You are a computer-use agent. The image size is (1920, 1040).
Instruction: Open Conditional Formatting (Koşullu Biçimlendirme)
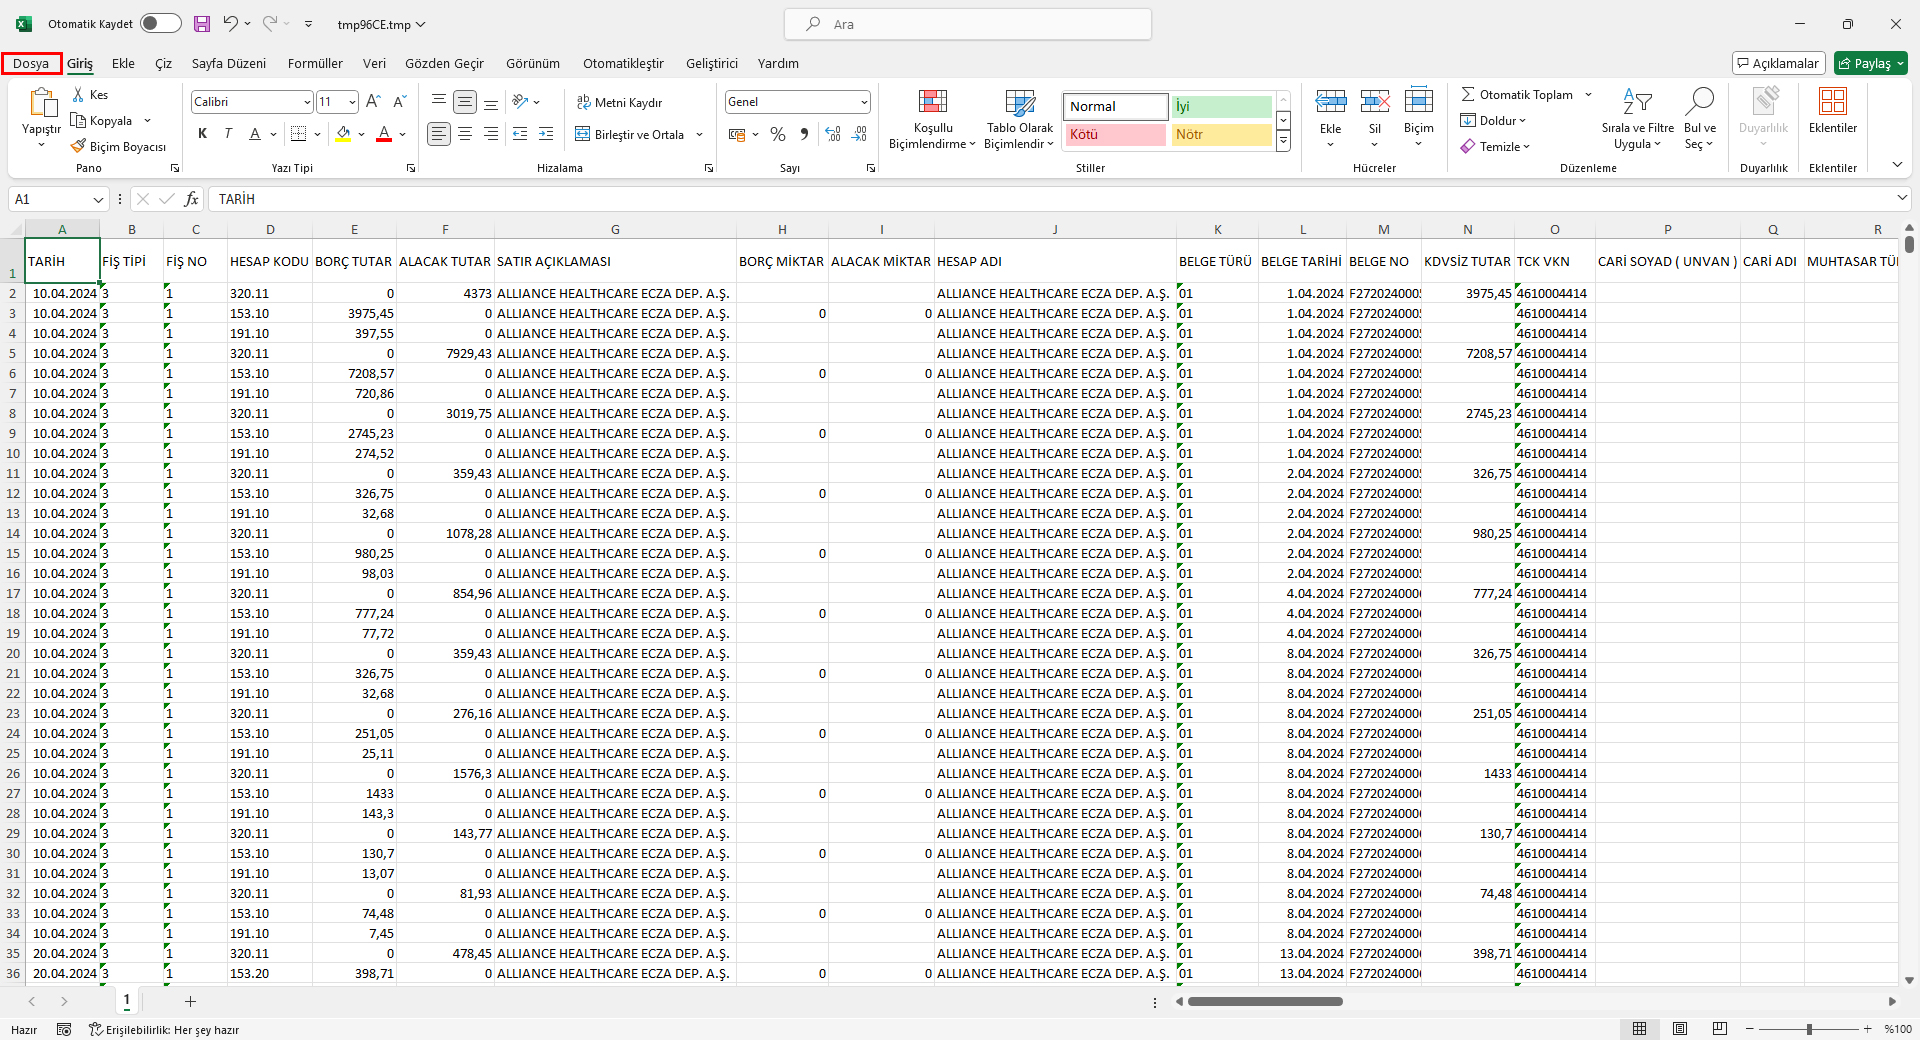tap(932, 119)
